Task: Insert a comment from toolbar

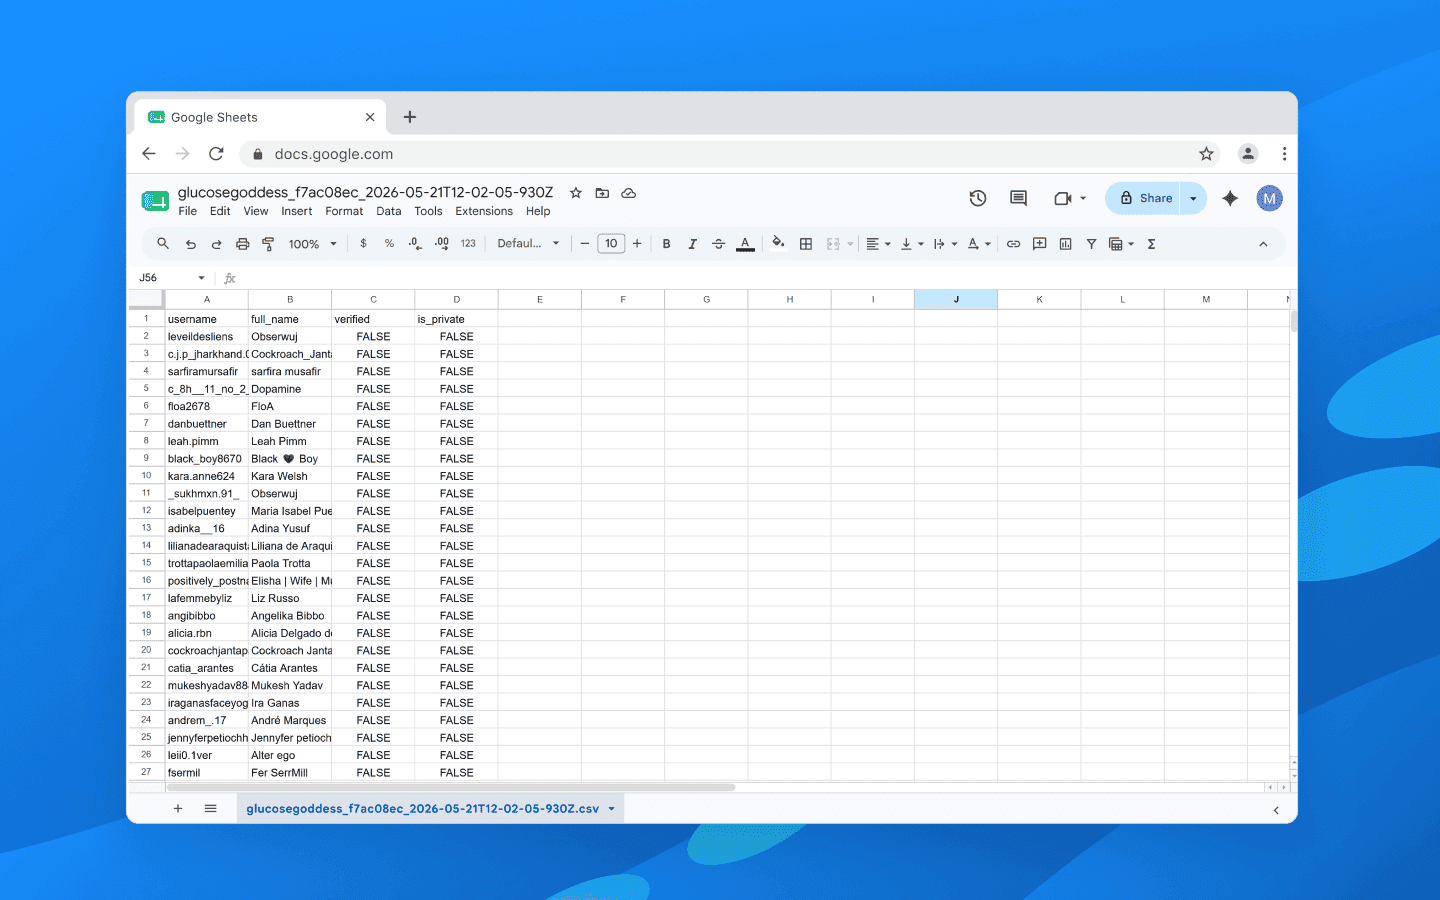Action: [1039, 244]
